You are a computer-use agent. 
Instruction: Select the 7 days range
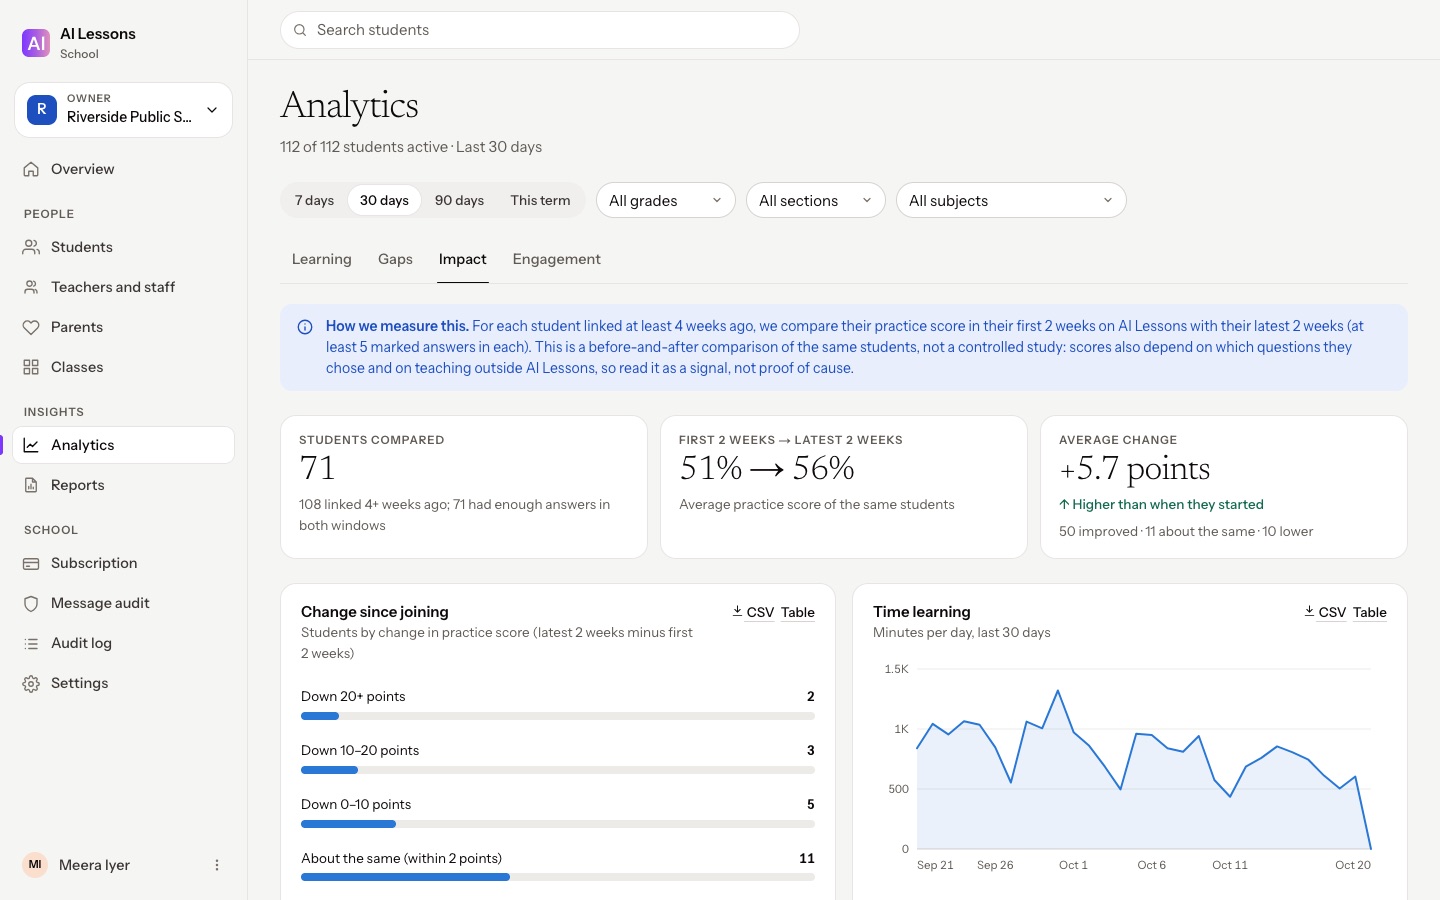pos(314,200)
